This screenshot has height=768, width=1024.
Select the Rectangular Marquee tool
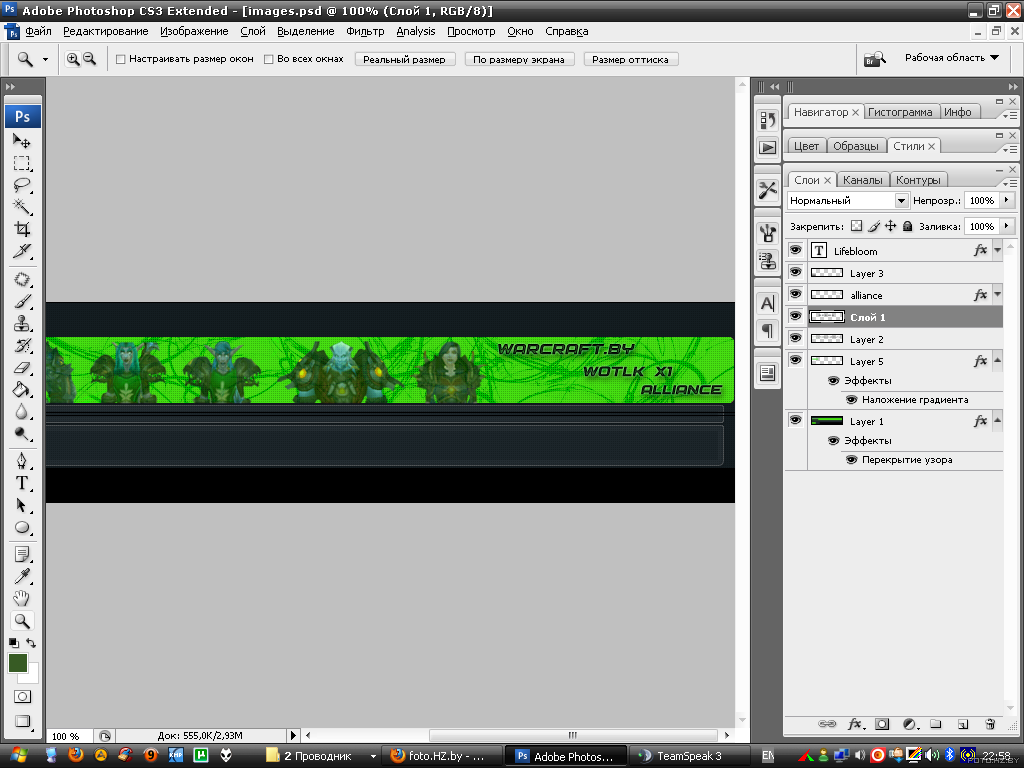pos(22,163)
